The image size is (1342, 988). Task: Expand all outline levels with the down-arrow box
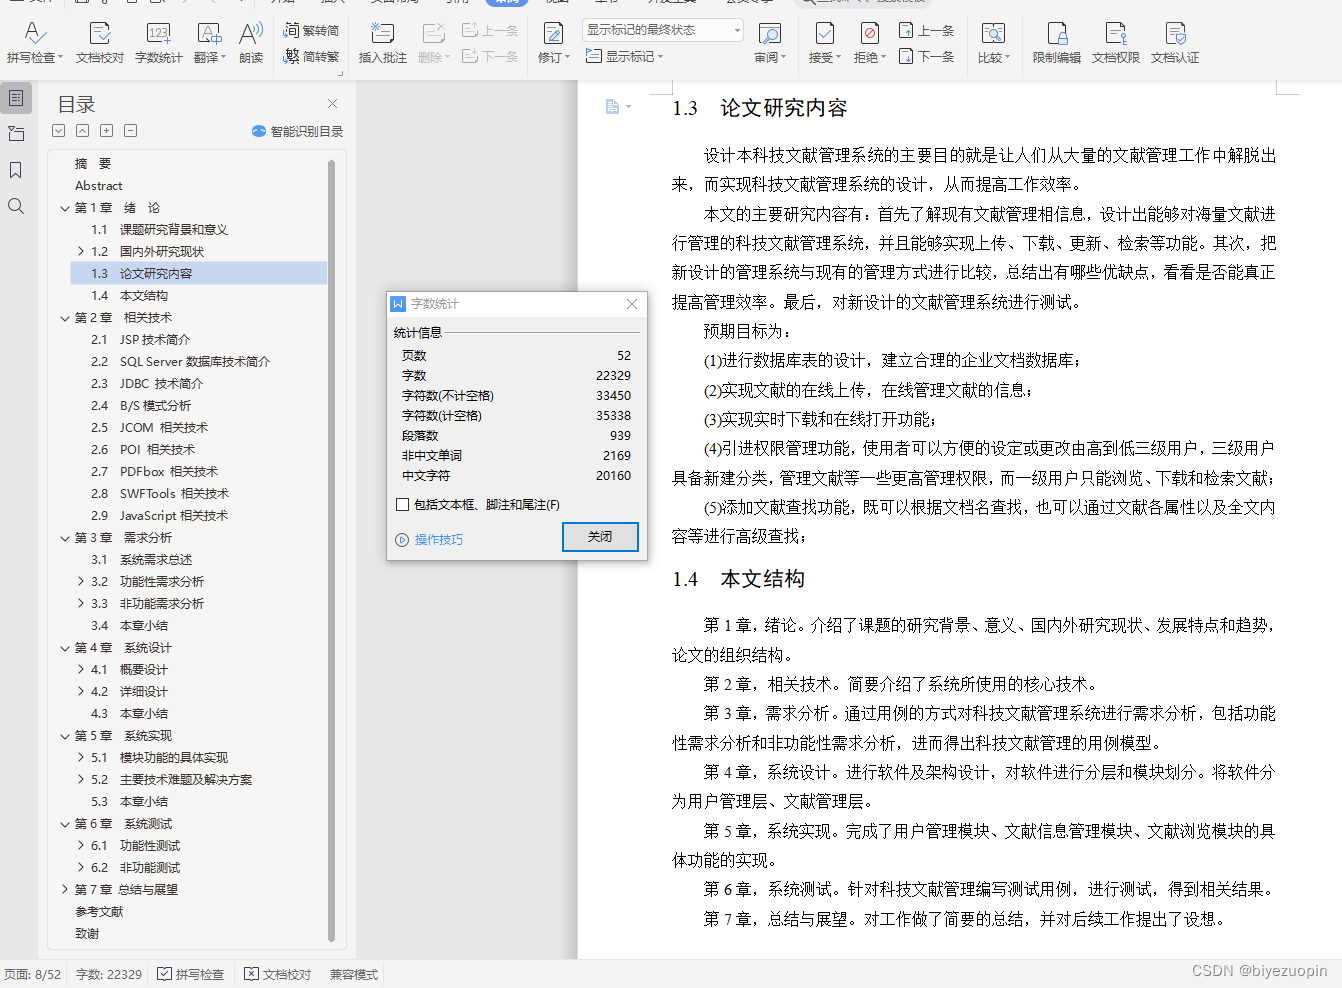[x=58, y=131]
